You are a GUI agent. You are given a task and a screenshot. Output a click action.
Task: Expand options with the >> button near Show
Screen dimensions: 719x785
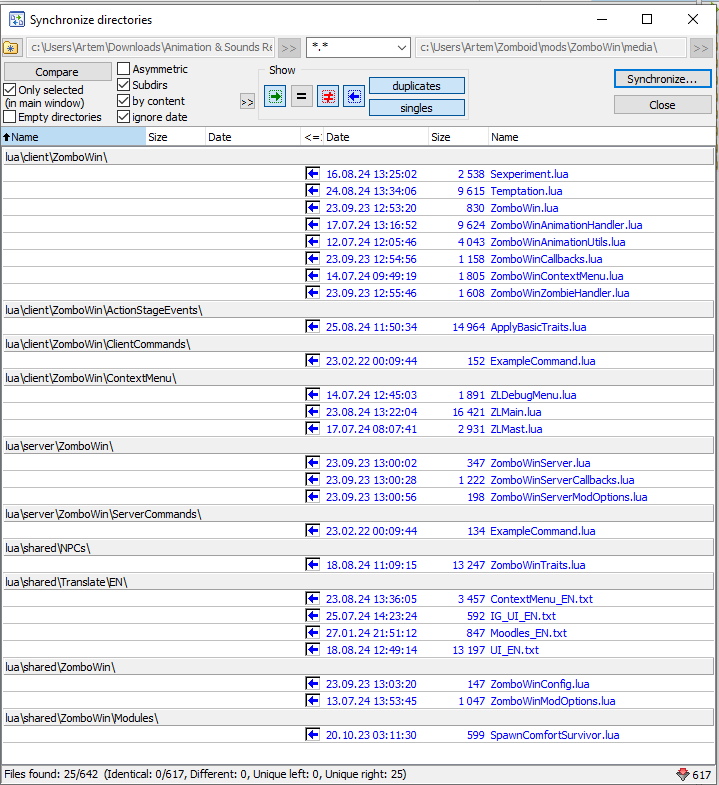(247, 101)
